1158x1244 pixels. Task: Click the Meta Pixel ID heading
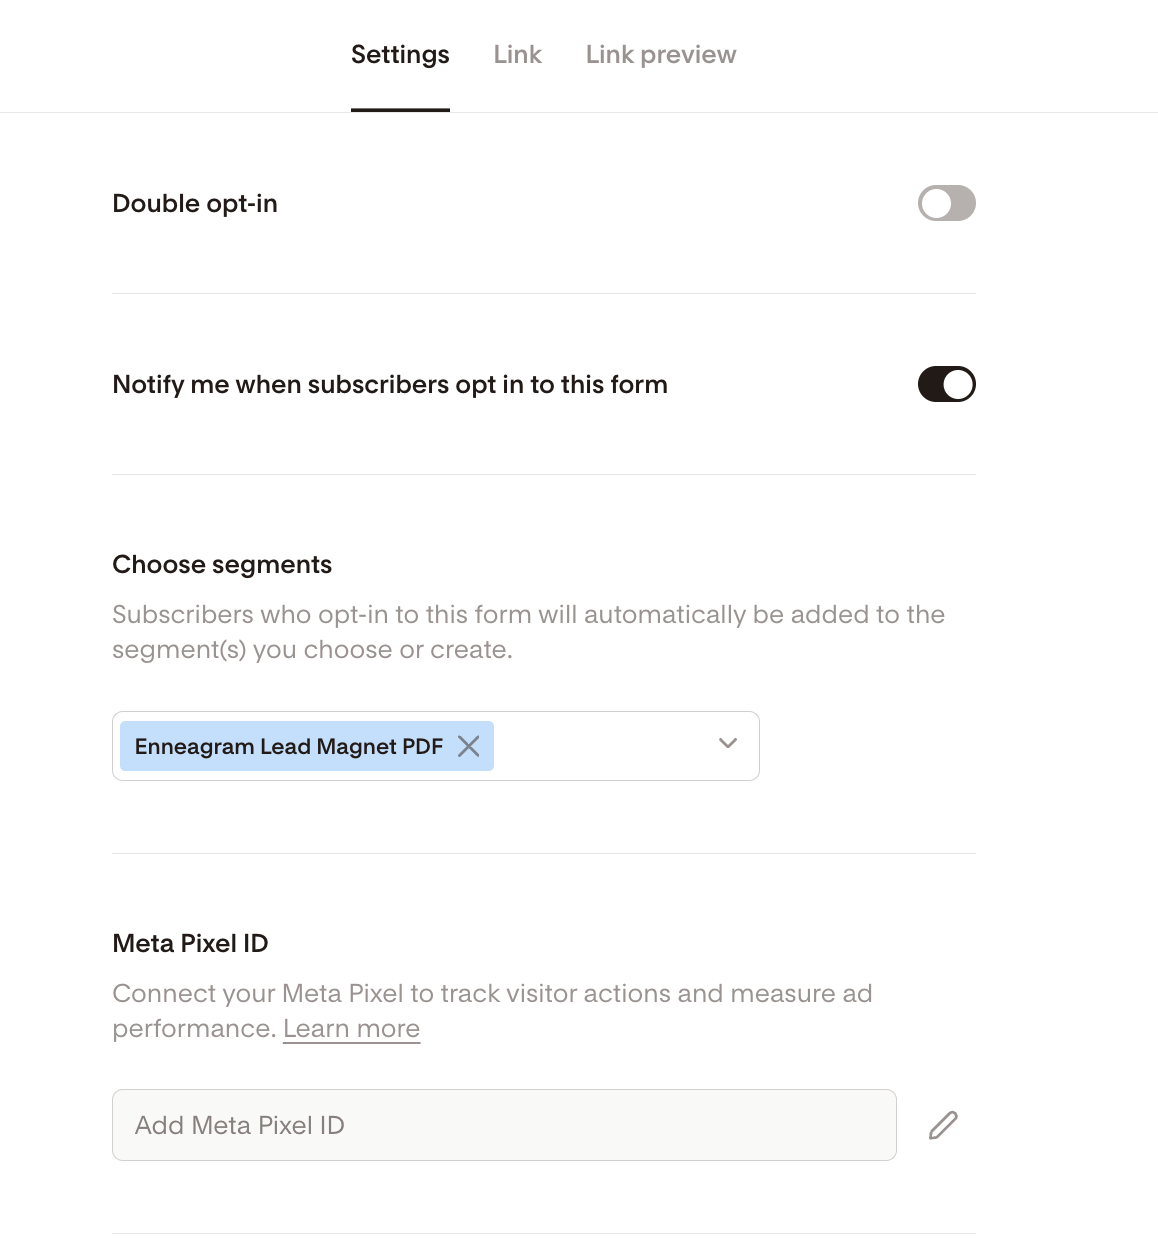(190, 944)
